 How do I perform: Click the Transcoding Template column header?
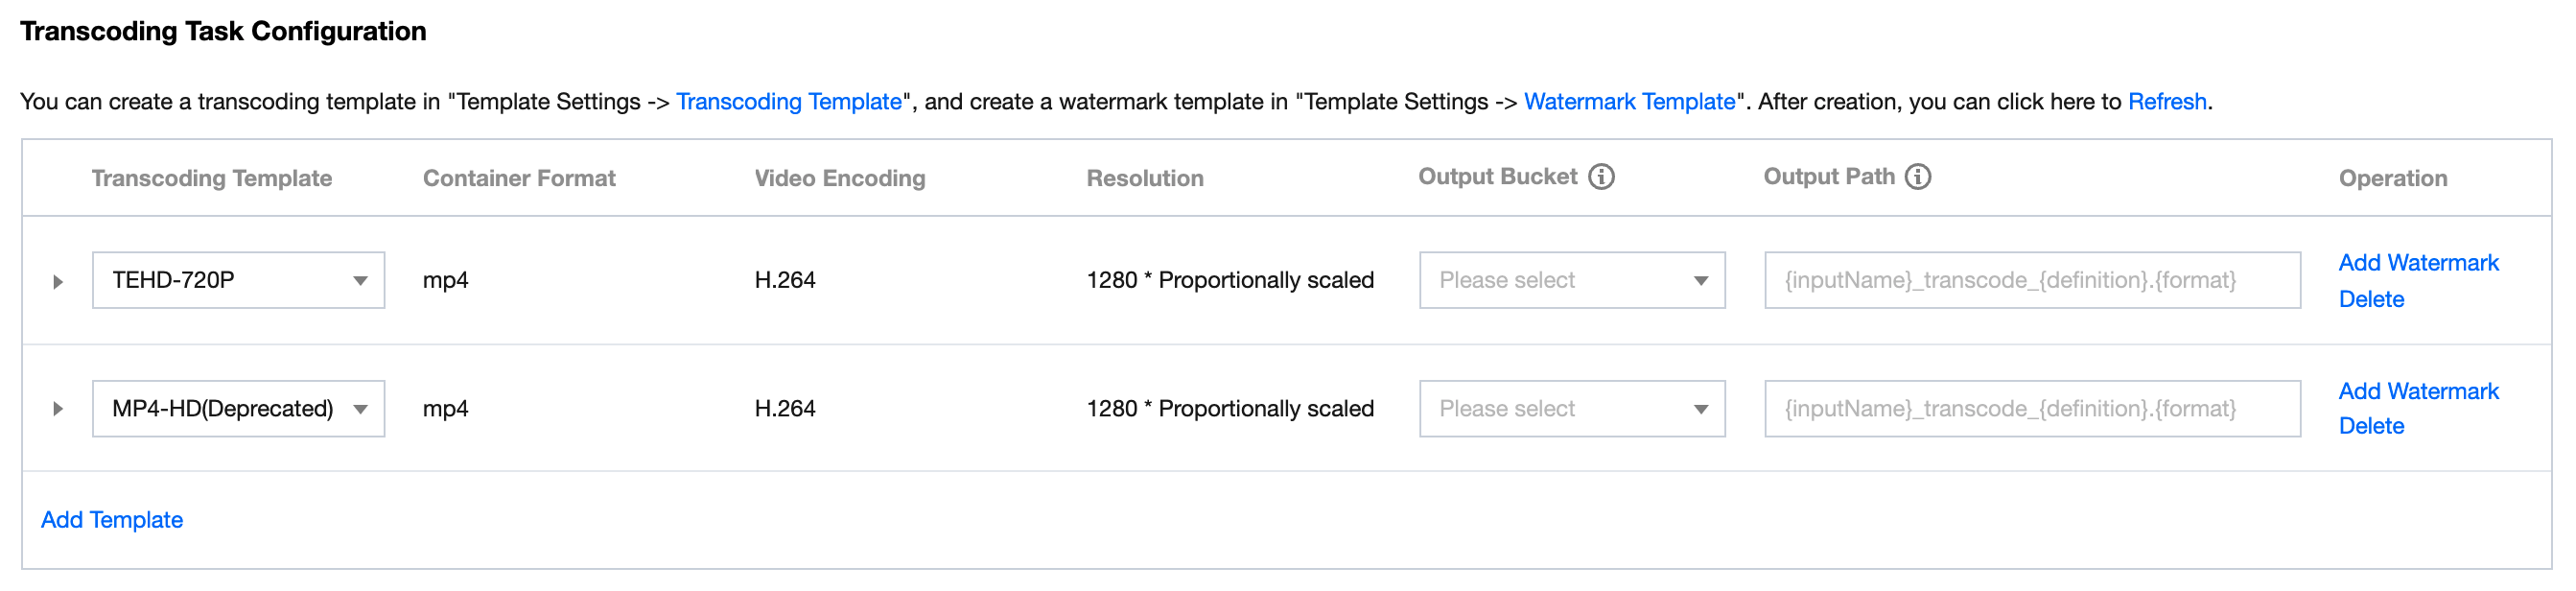click(x=211, y=179)
